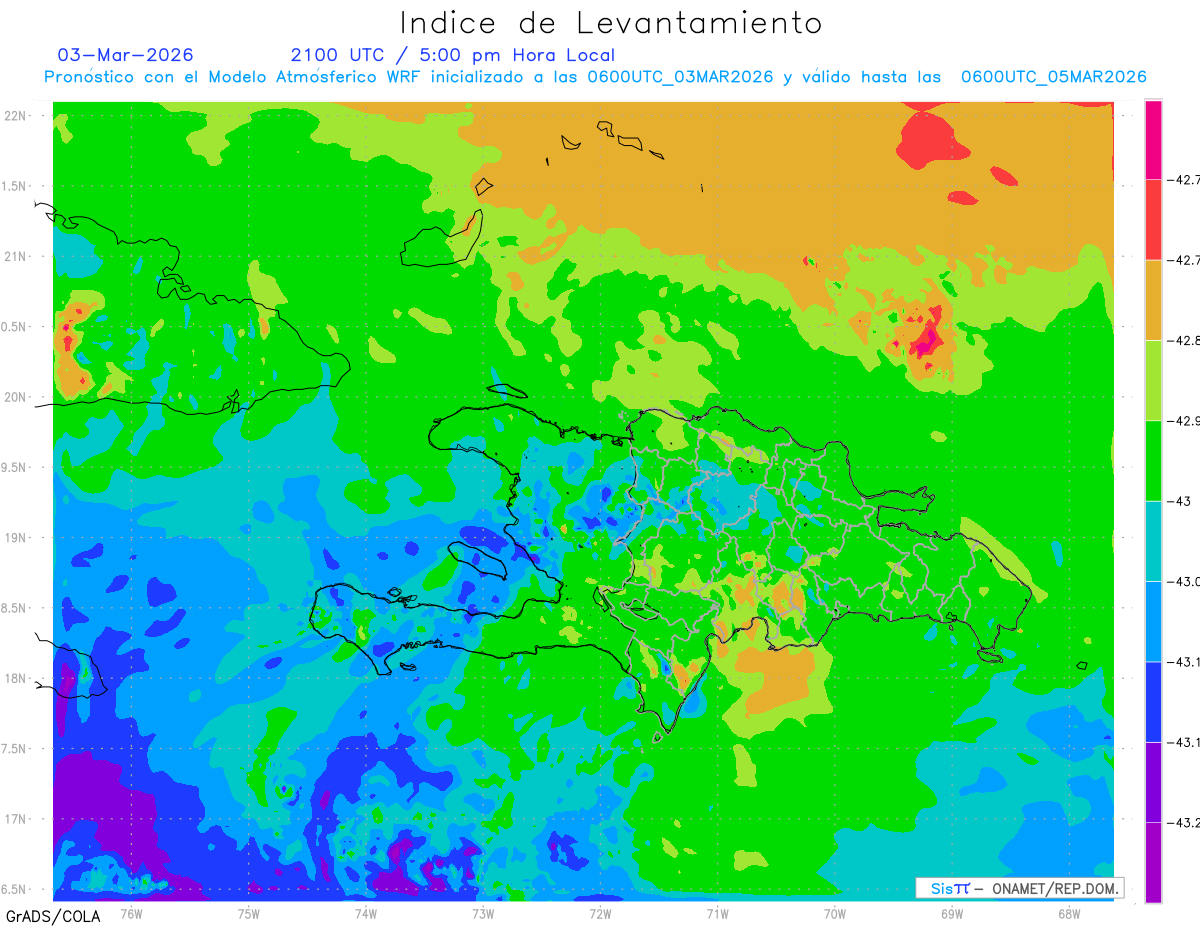Select the violet color bar segment
Image resolution: width=1200 pixels, height=927 pixels.
[1154, 782]
